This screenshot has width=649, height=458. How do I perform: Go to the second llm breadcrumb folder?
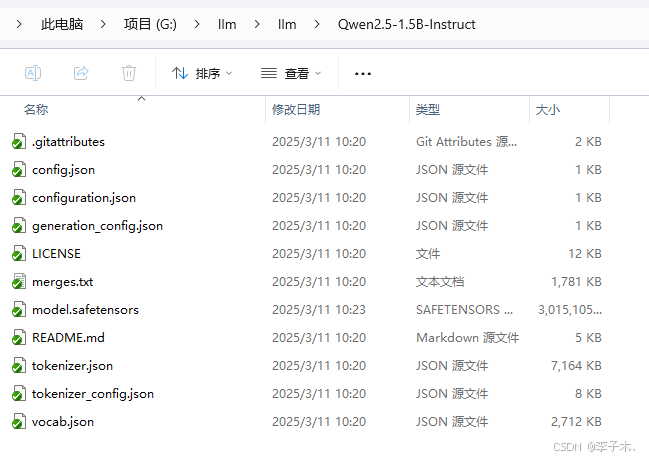287,24
